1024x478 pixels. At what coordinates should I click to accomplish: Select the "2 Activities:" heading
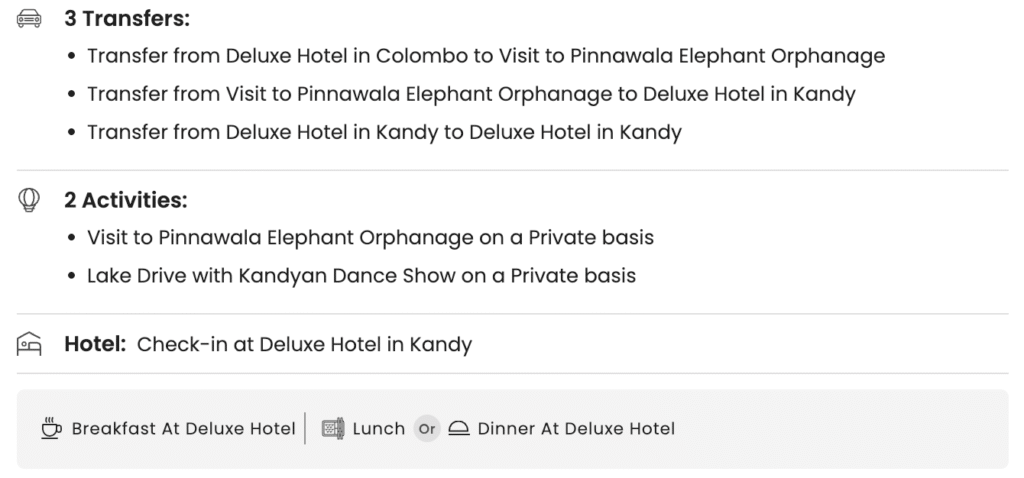click(126, 201)
